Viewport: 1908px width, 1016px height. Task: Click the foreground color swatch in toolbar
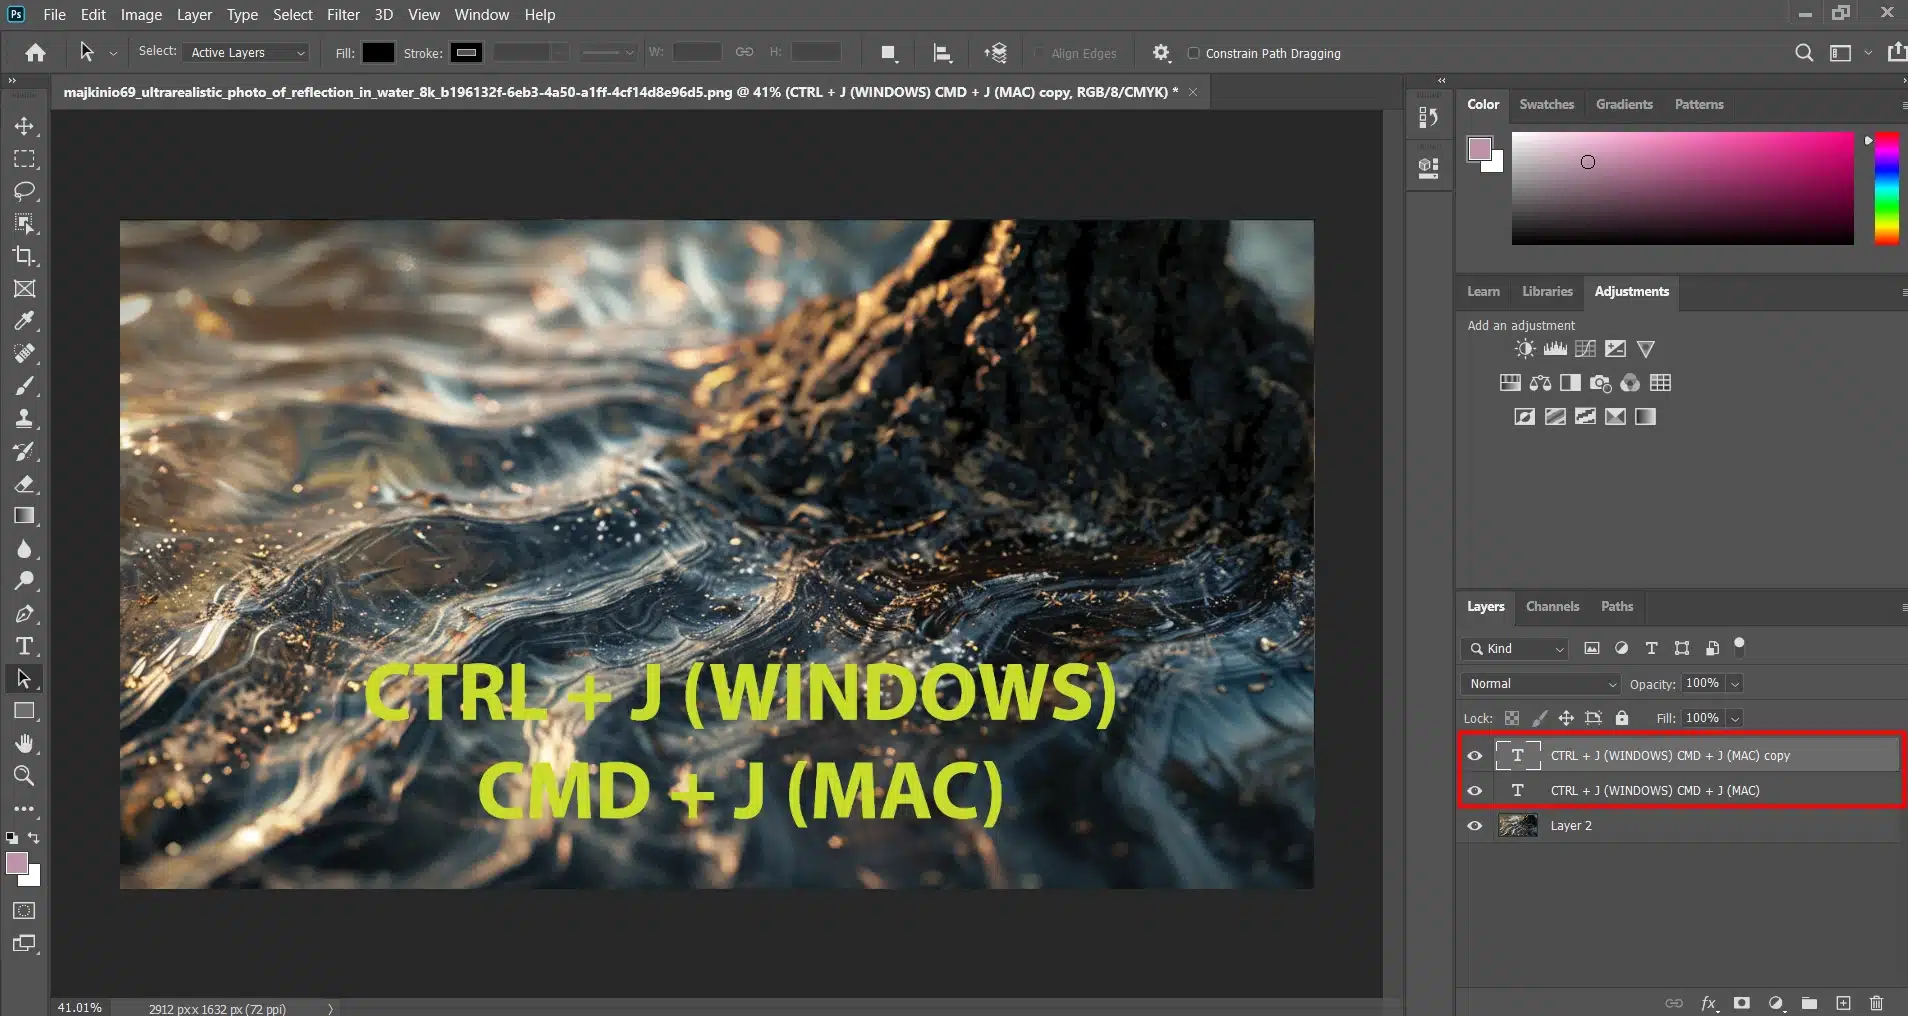click(x=17, y=864)
